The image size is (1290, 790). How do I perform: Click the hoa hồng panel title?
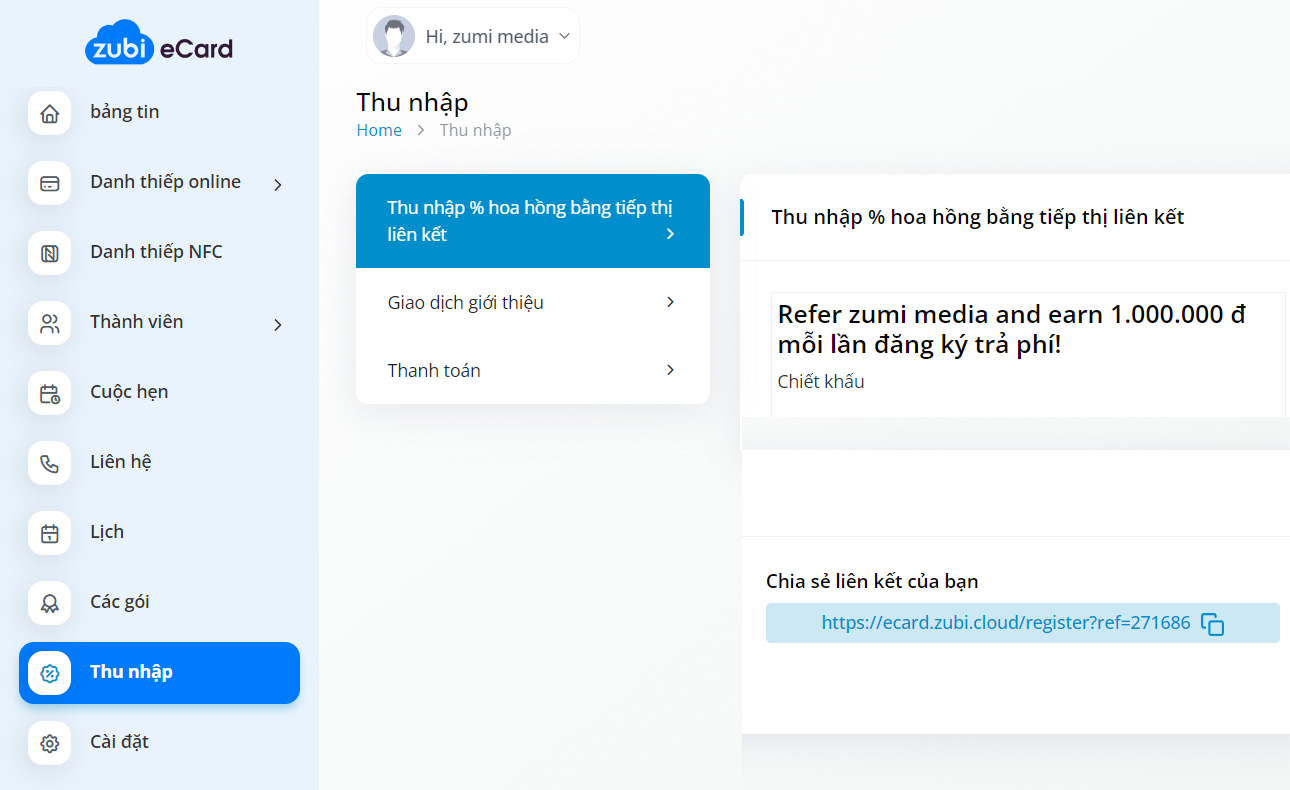pyautogui.click(x=978, y=217)
